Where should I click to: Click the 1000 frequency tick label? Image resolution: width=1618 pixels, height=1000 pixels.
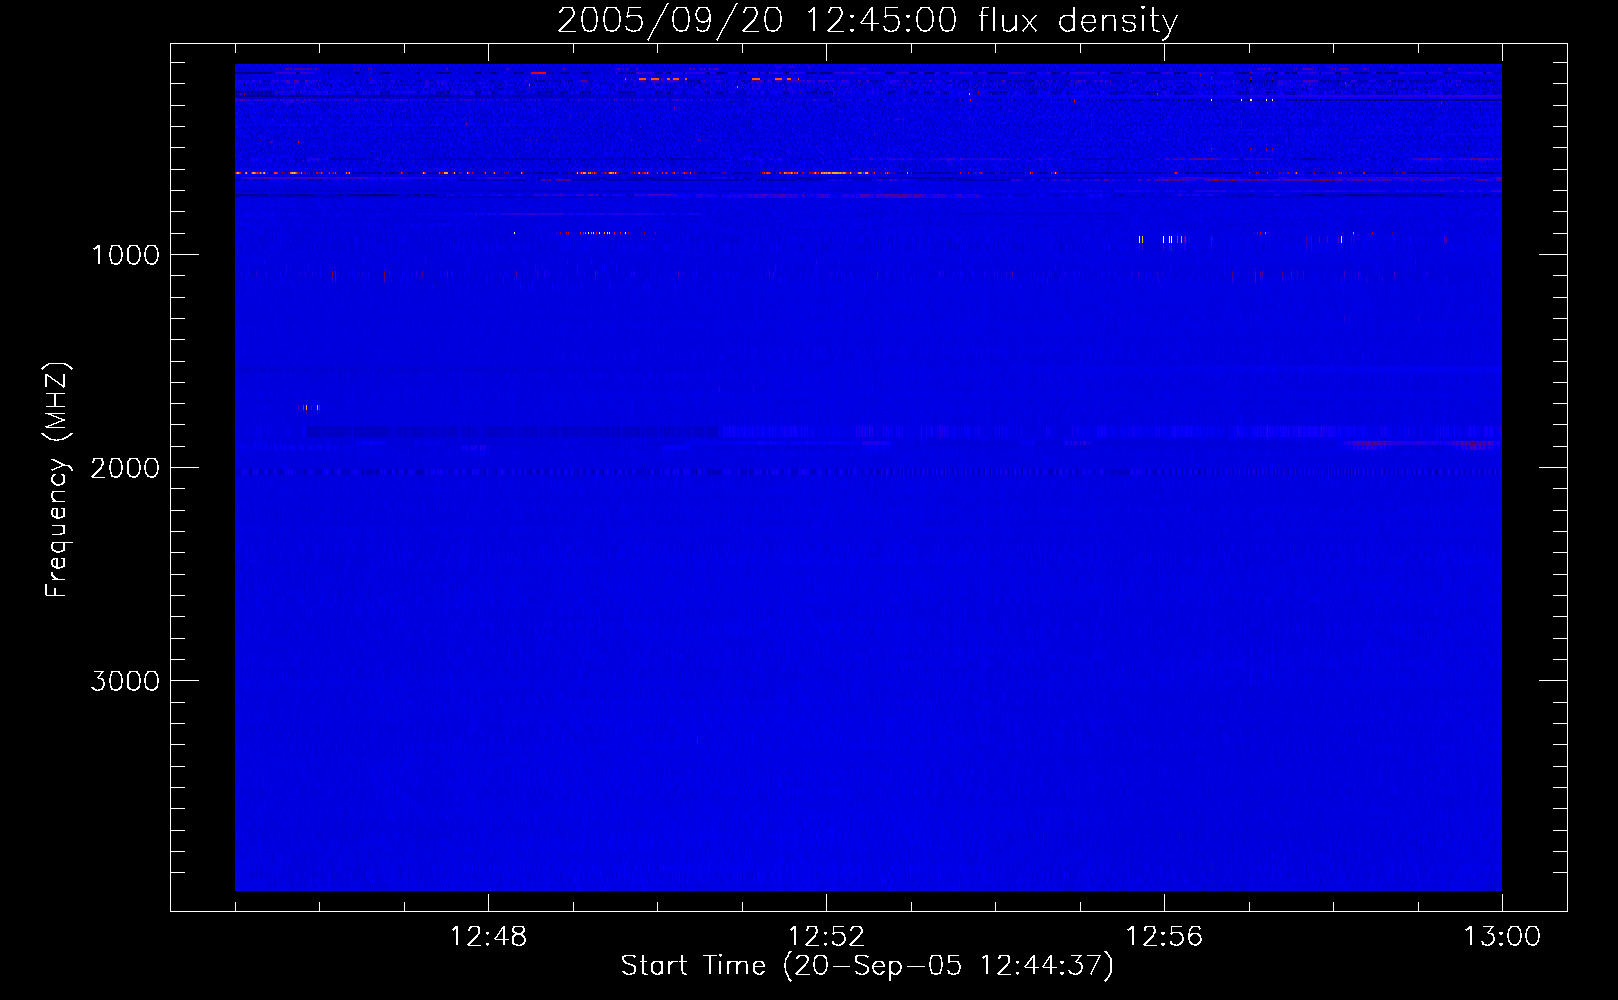click(125, 255)
